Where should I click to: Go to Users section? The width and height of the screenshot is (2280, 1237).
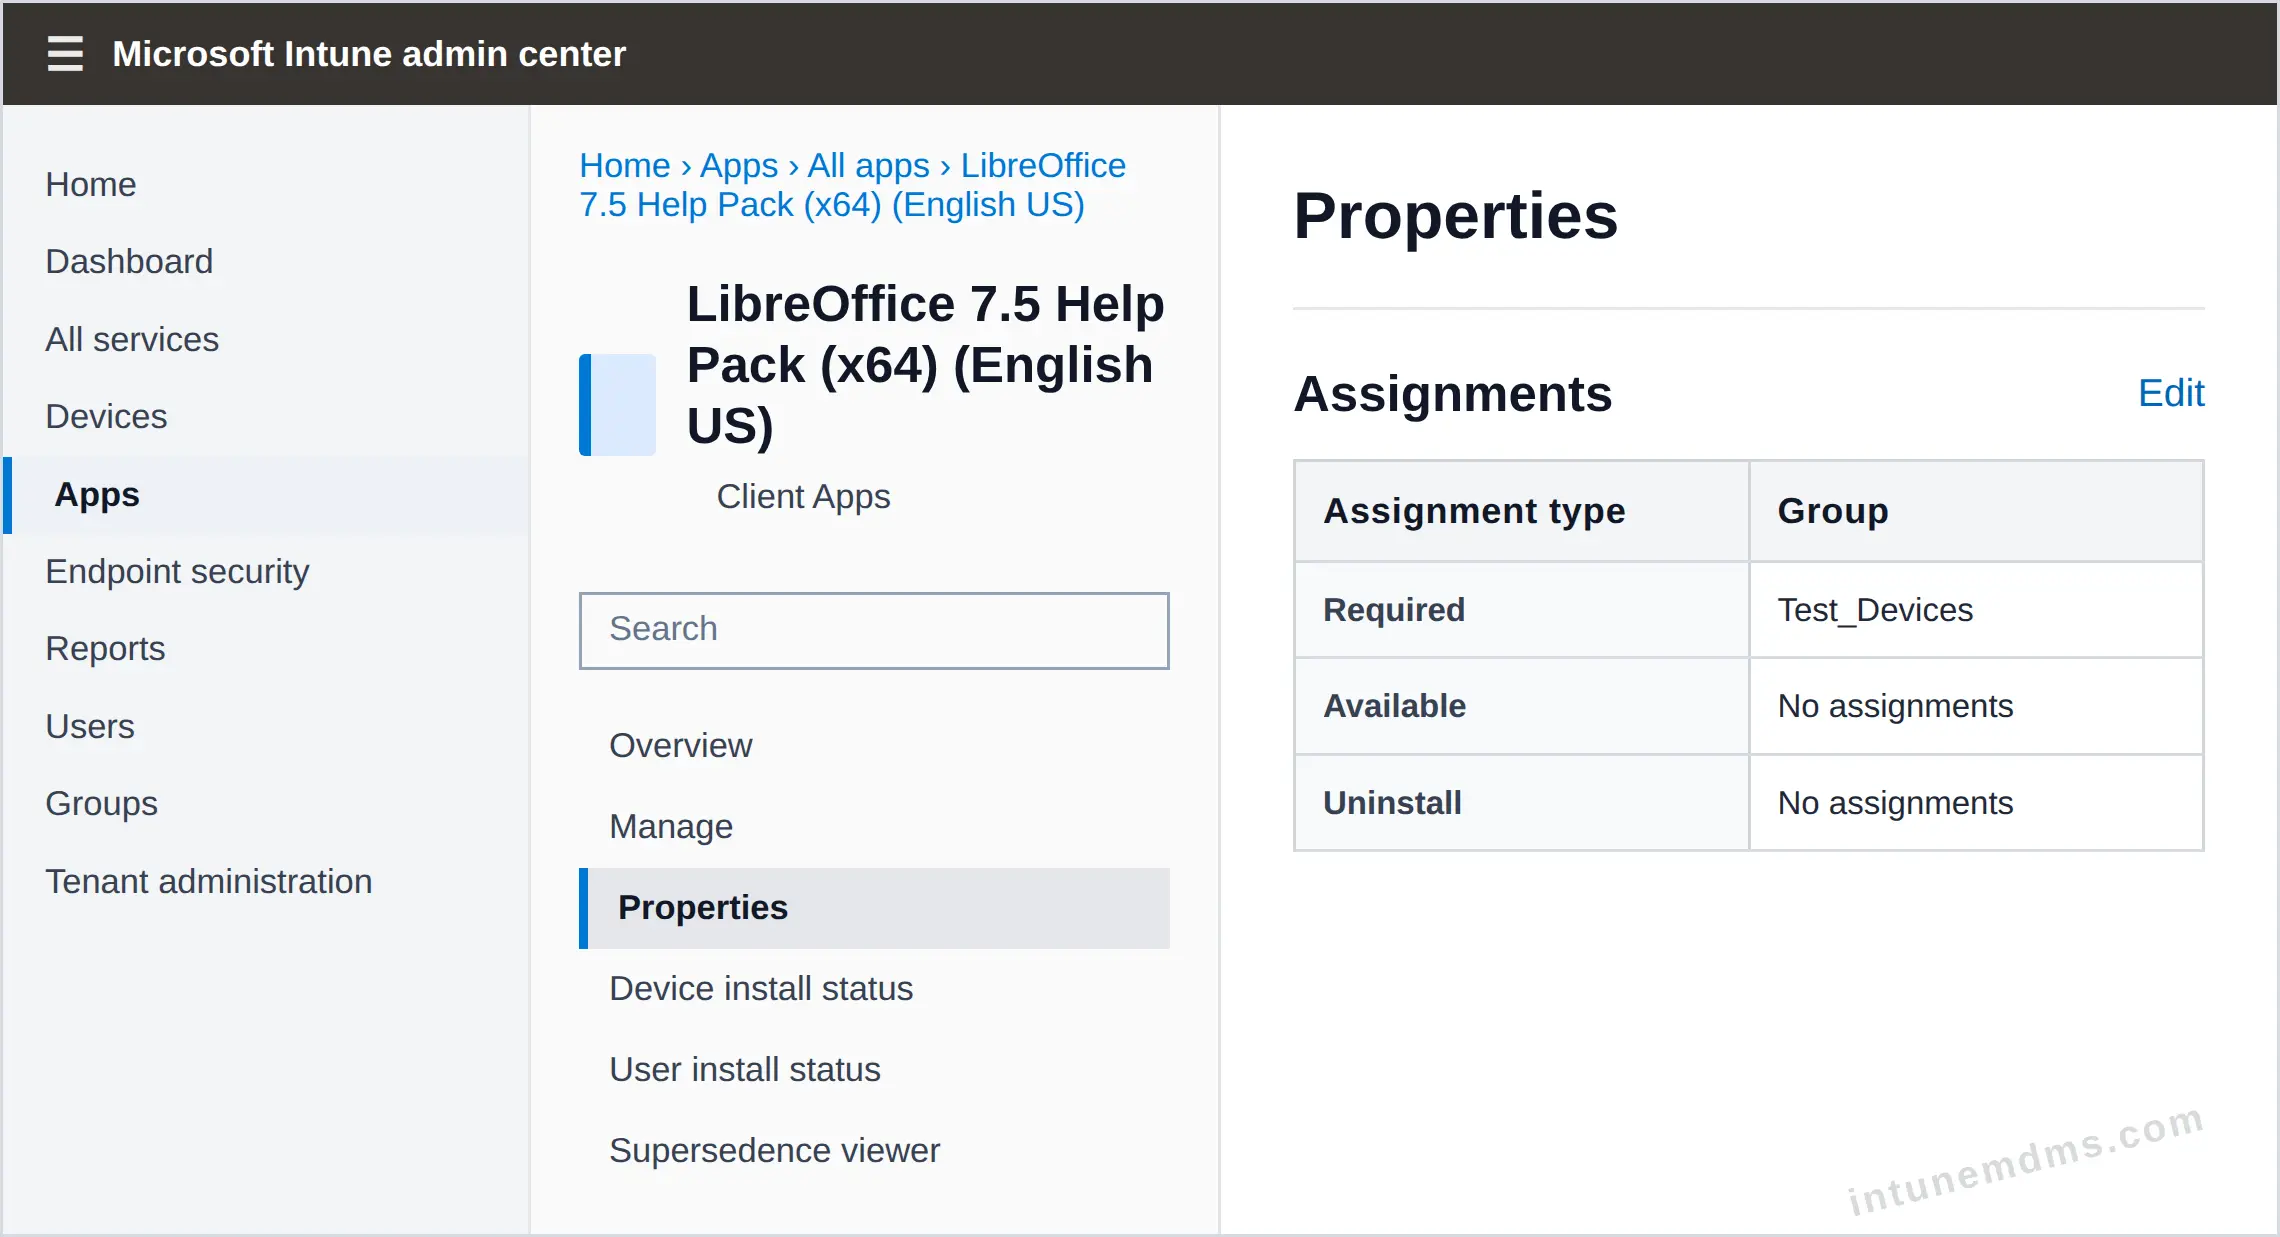coord(90,726)
